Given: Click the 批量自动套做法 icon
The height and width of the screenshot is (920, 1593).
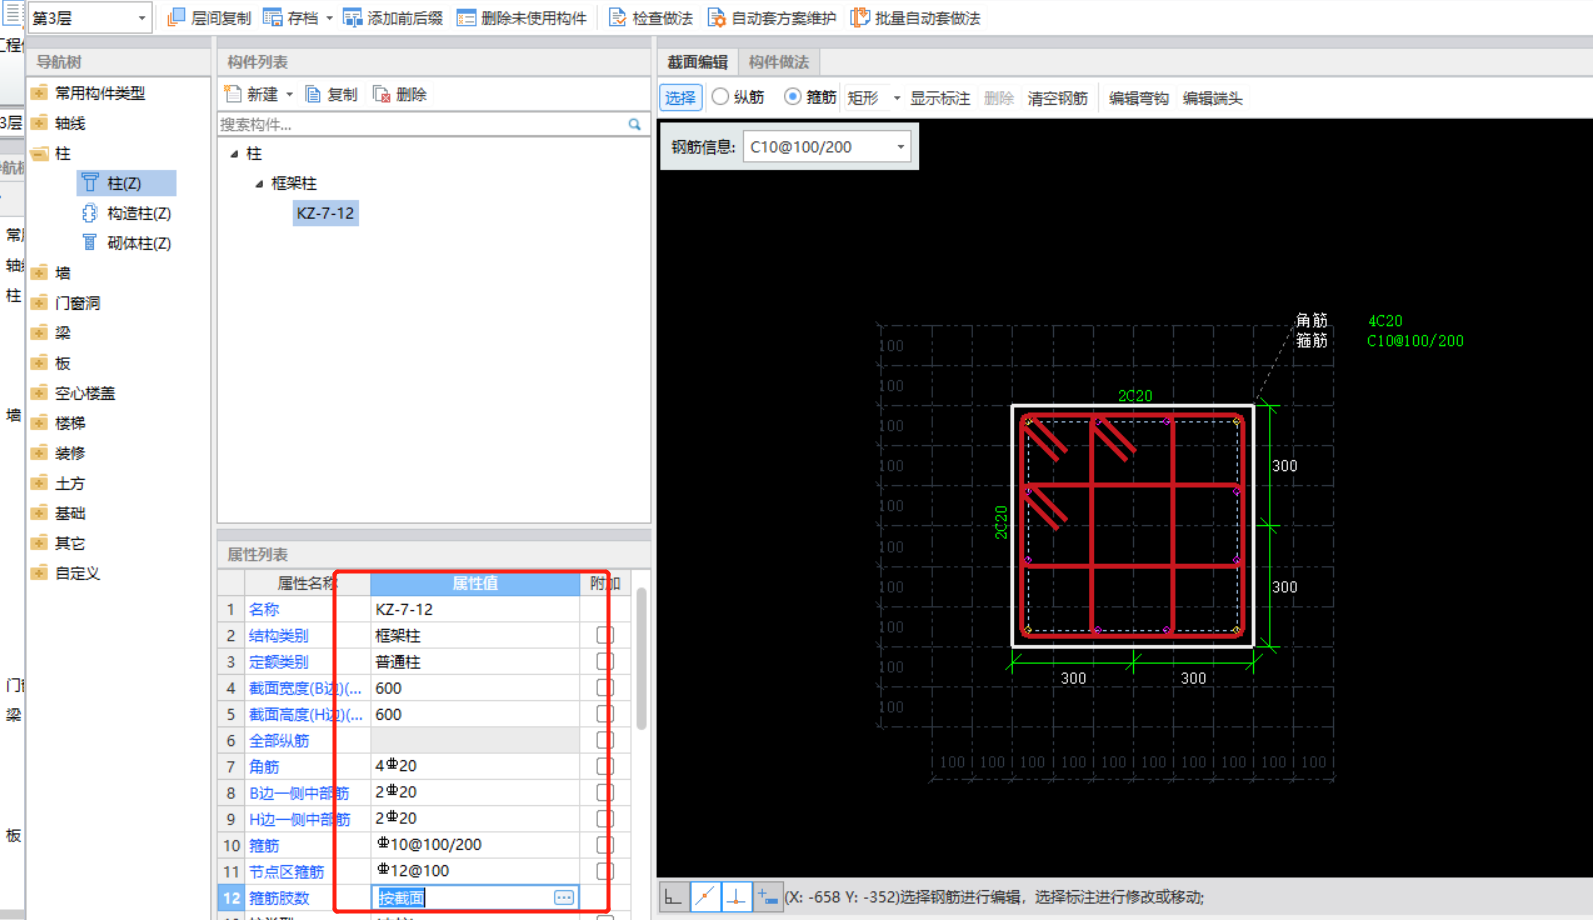Looking at the screenshot, I should pyautogui.click(x=859, y=18).
